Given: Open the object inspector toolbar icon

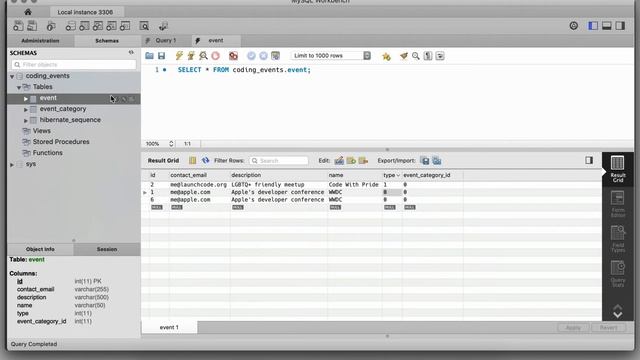Looking at the screenshot, I should tap(51, 26).
